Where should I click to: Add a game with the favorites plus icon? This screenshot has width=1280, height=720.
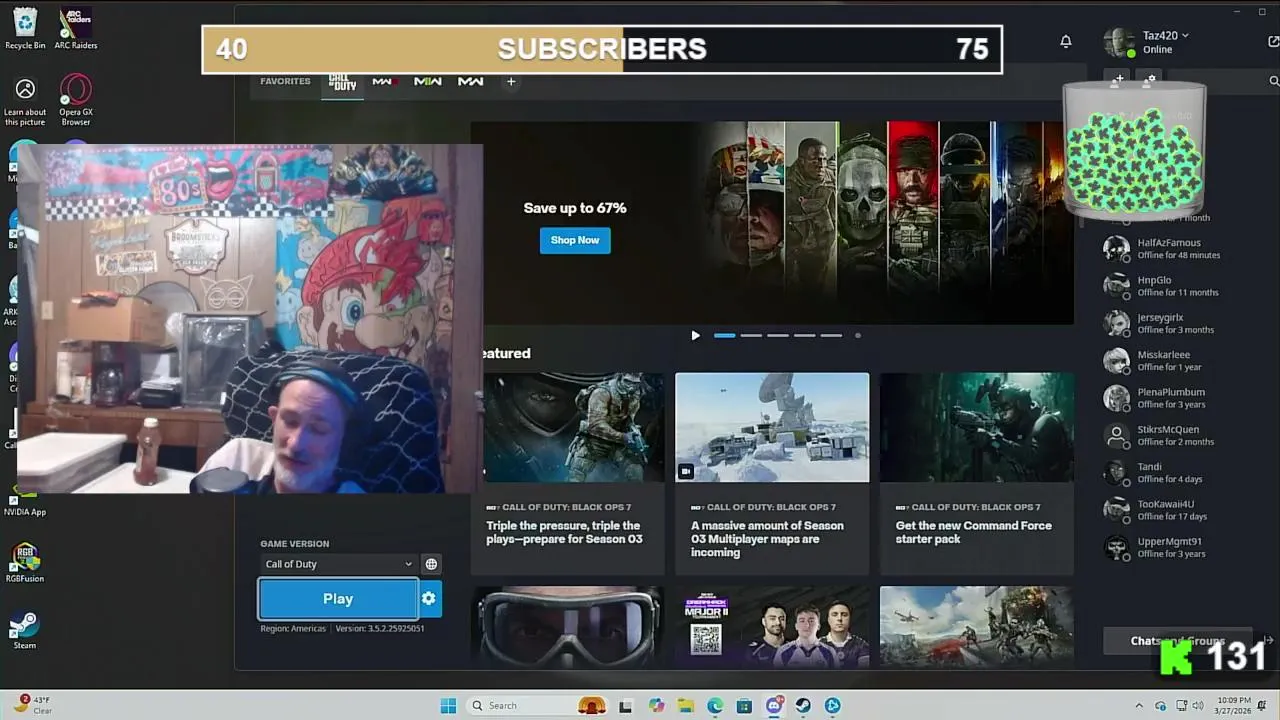click(x=511, y=82)
